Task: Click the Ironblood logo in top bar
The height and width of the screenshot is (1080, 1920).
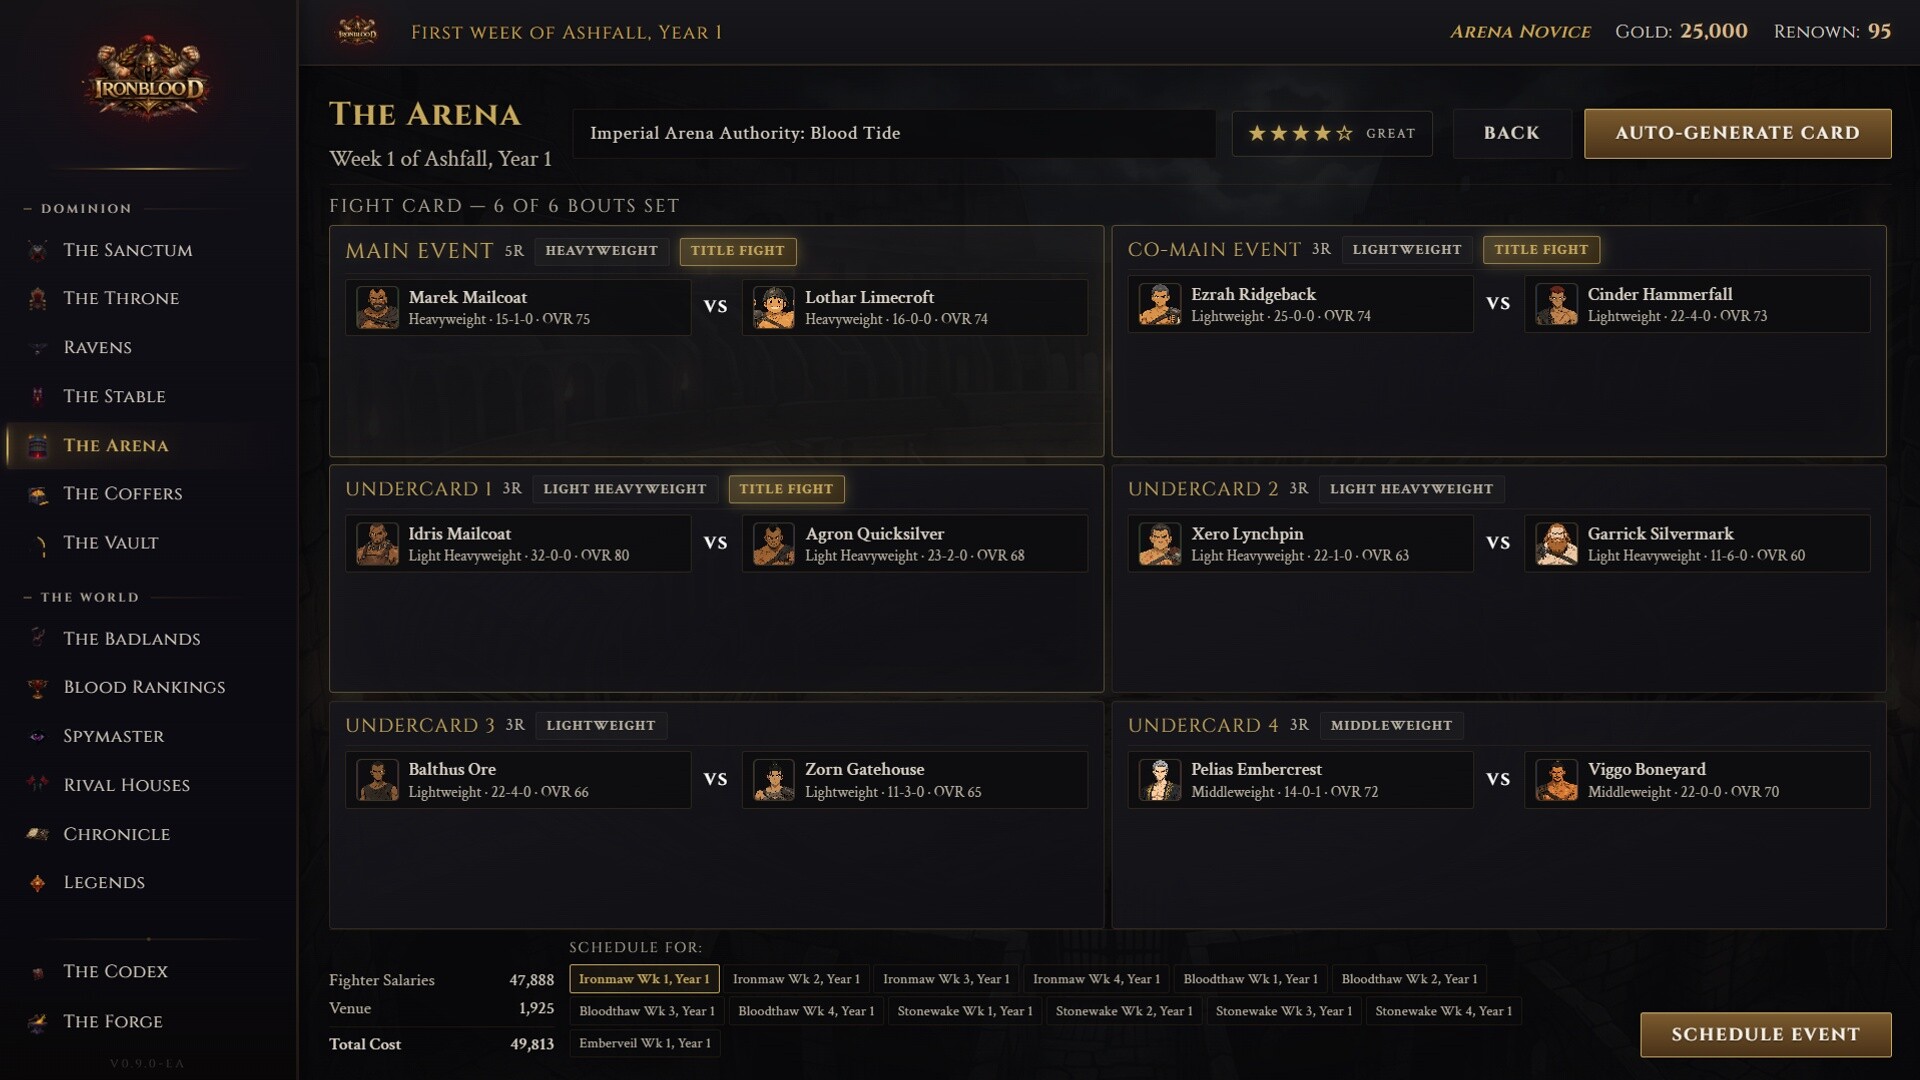Action: 357,32
